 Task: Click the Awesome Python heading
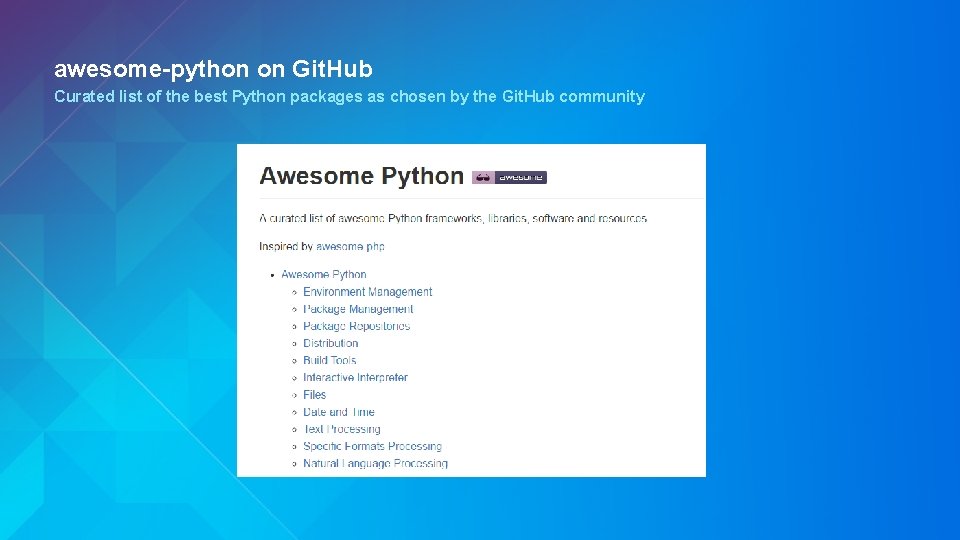361,176
